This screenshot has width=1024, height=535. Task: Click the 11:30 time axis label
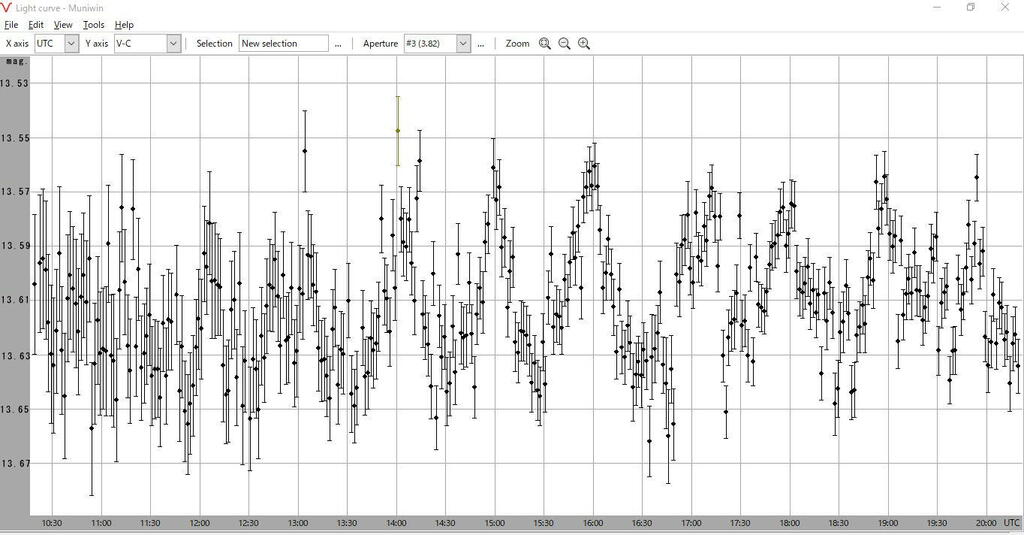(150, 523)
